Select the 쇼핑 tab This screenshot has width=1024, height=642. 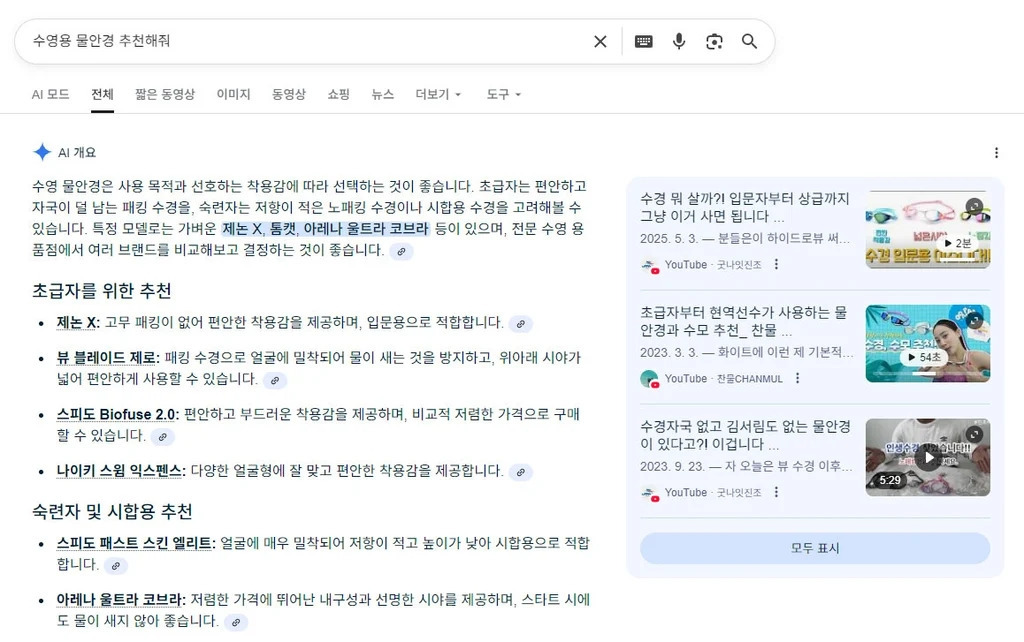(x=338, y=94)
